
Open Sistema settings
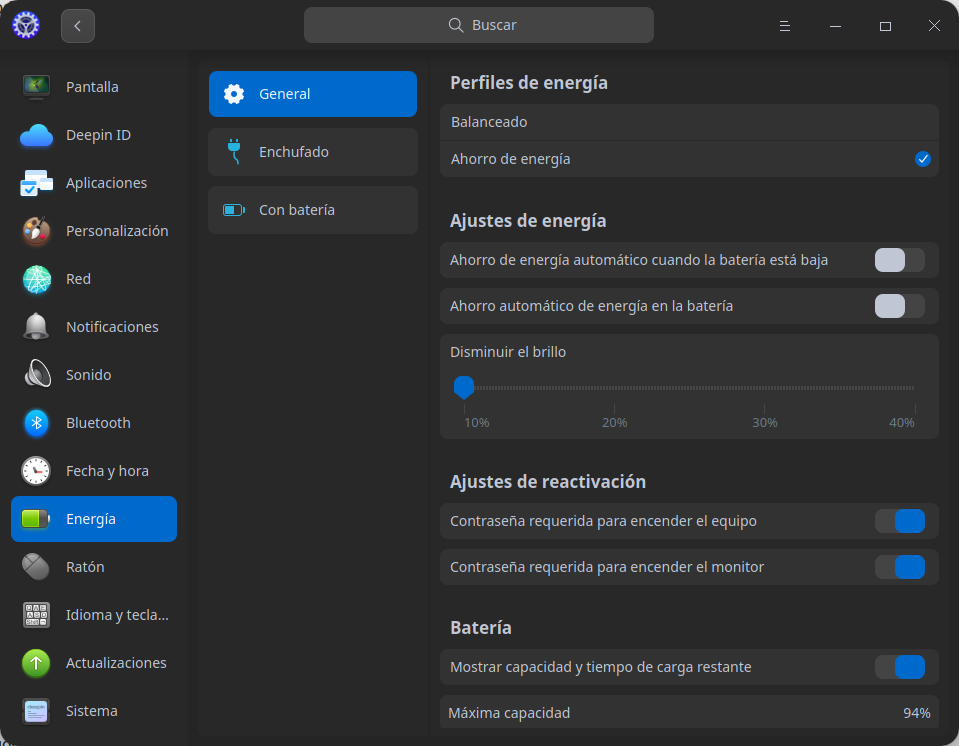click(x=94, y=711)
